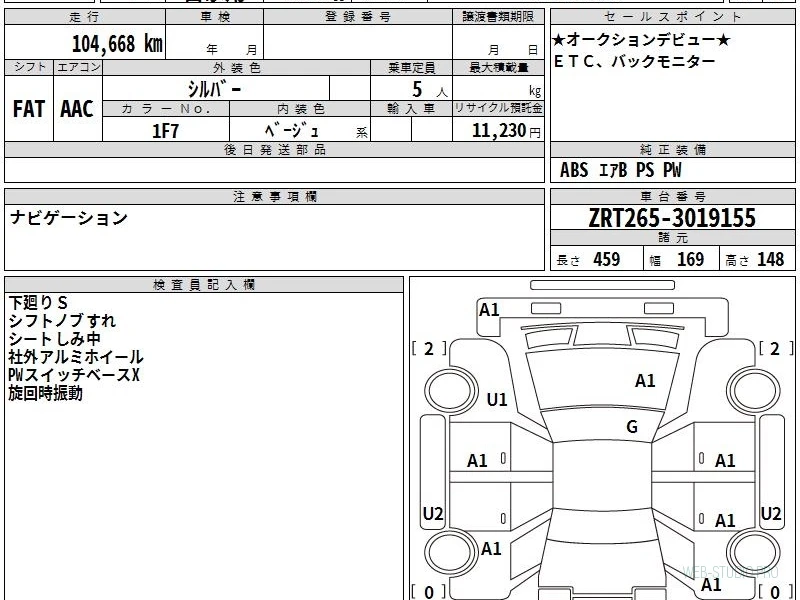Select the width value 幅 169
Viewport: 800px width, 600px height.
click(677, 260)
